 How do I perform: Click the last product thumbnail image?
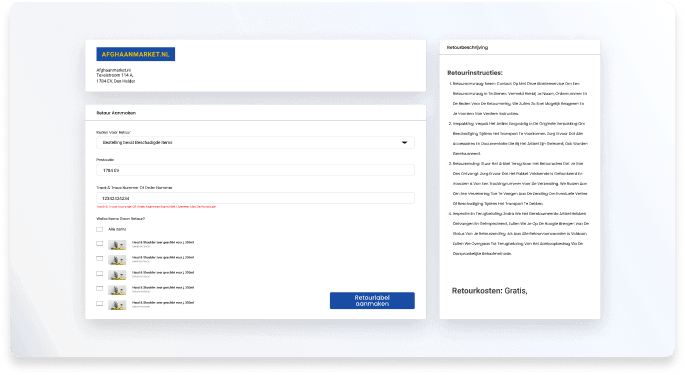pos(117,305)
